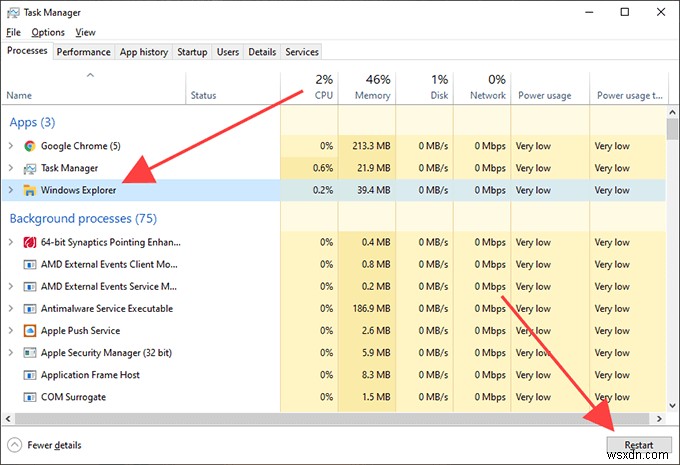Click the horizontal scrollbar left arrow
This screenshot has height=465, width=680.
[x=8, y=419]
